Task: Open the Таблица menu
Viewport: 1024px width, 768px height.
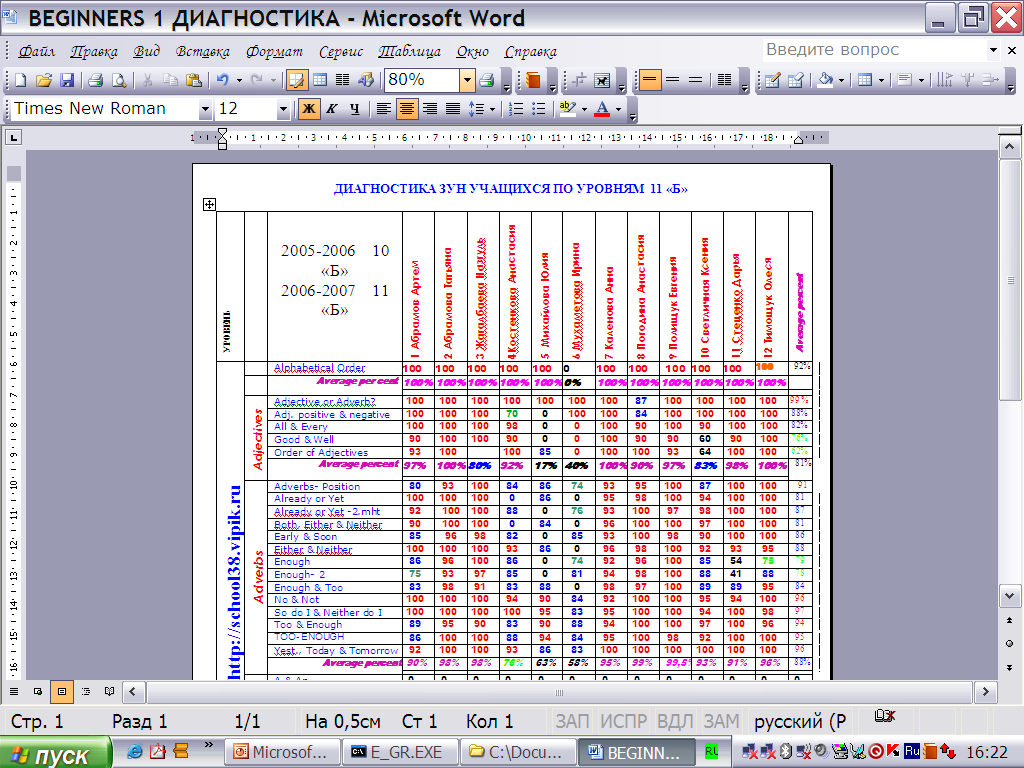Action: [409, 51]
